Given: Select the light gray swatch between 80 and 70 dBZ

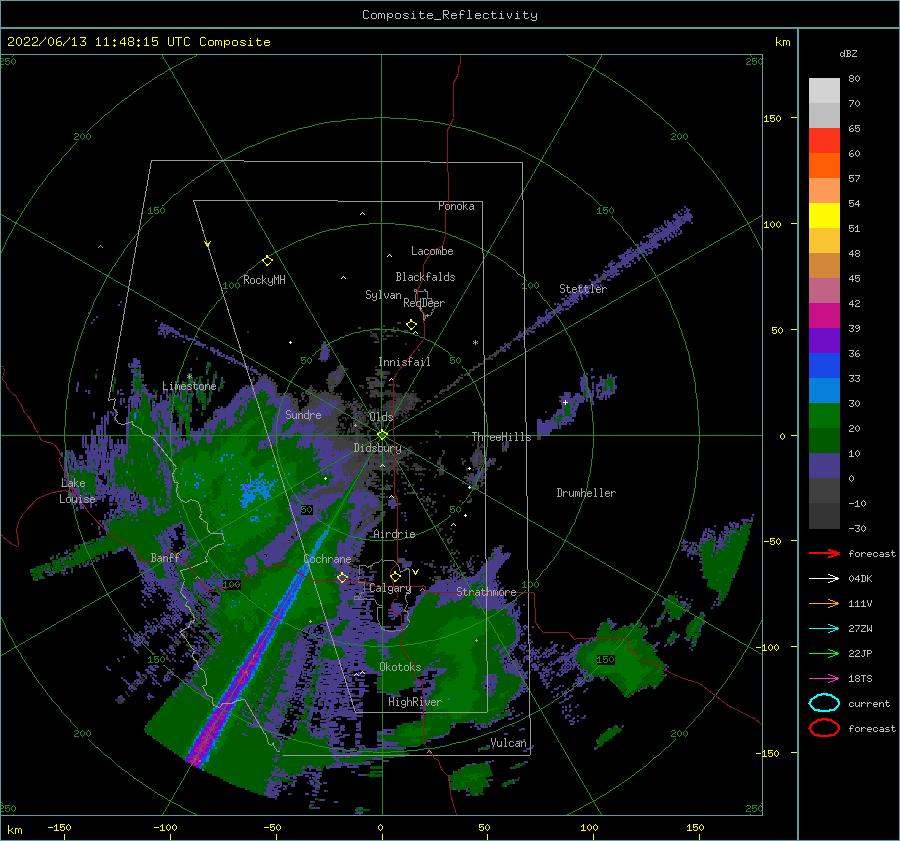Looking at the screenshot, I should (x=824, y=91).
